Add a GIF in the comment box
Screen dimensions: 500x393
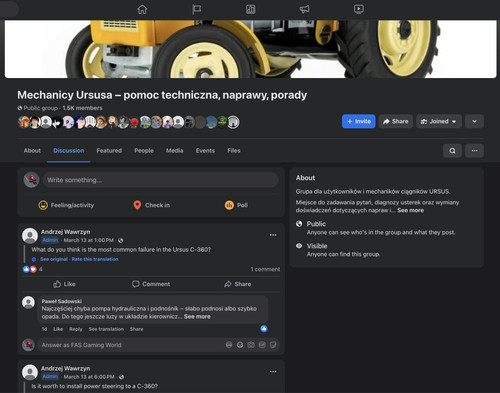point(262,345)
